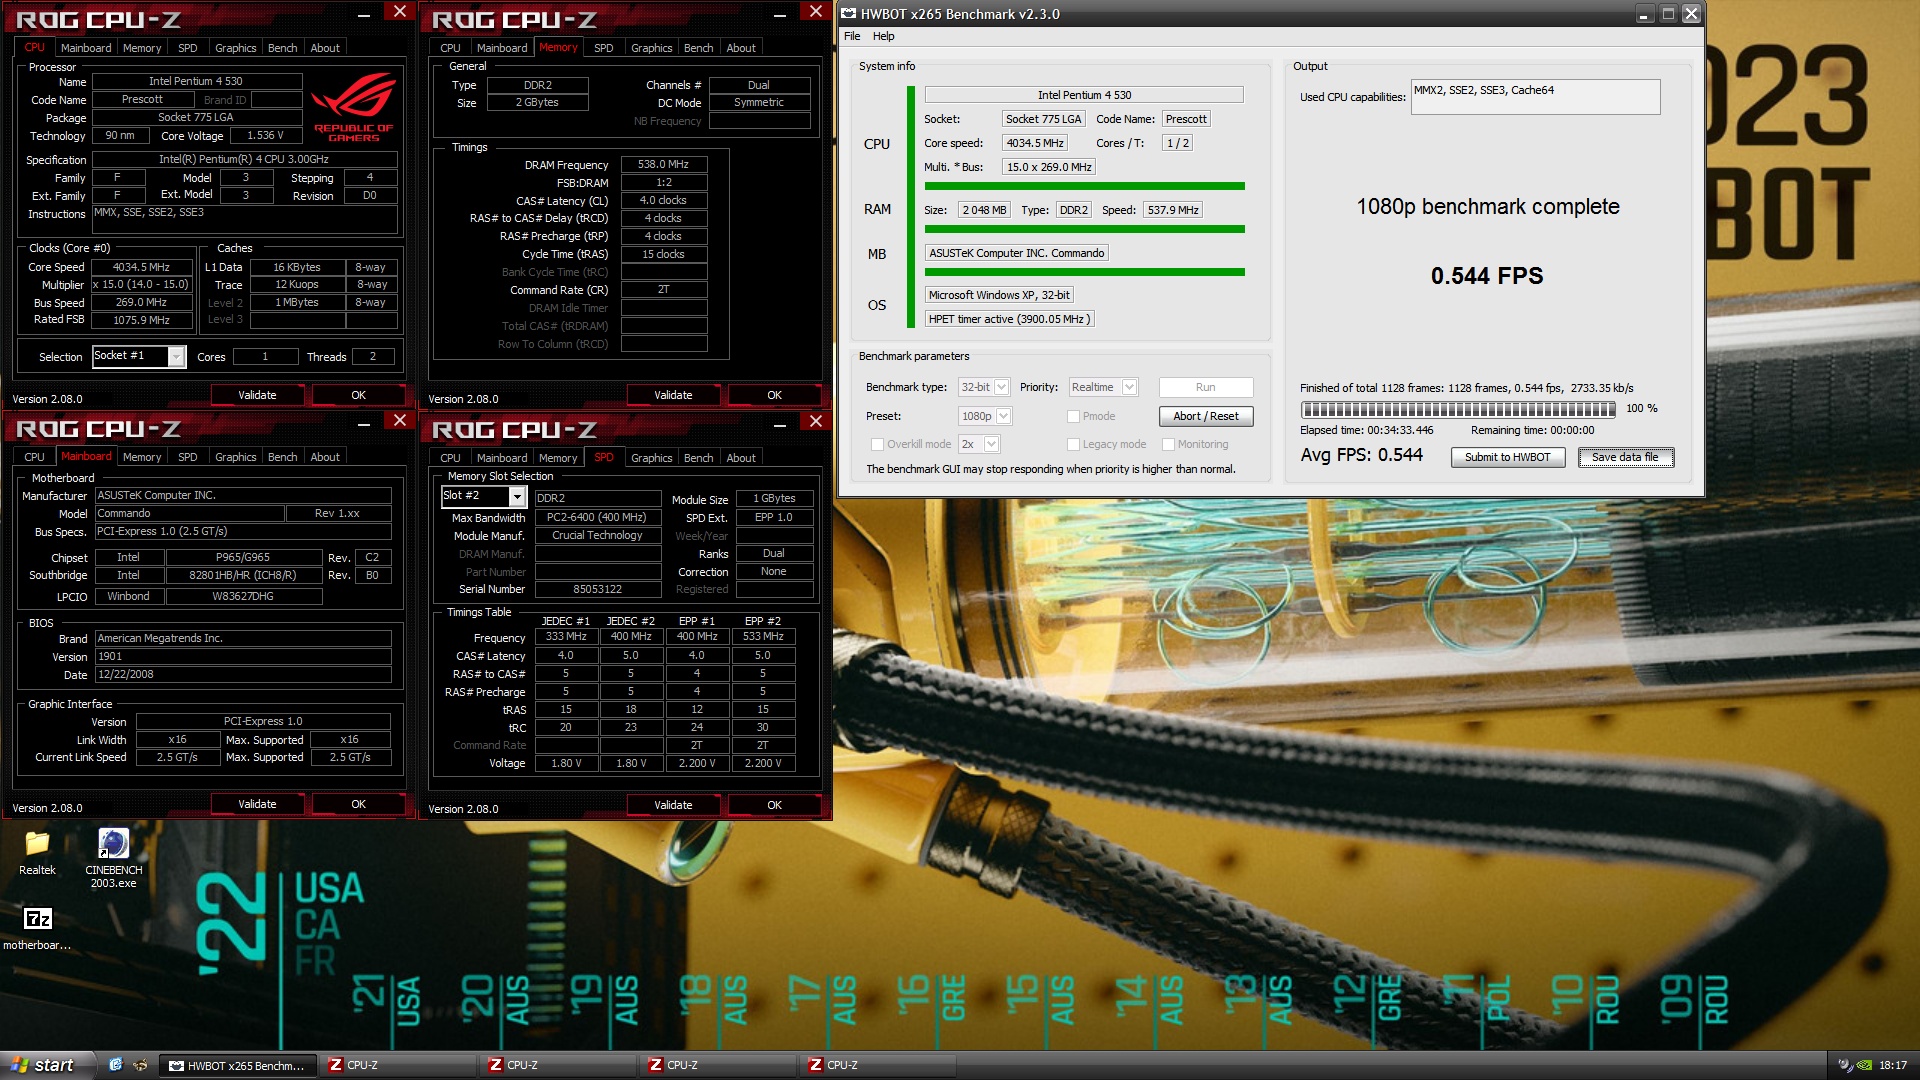
Task: Click the Used CPU capabilities text box
Action: click(1535, 97)
